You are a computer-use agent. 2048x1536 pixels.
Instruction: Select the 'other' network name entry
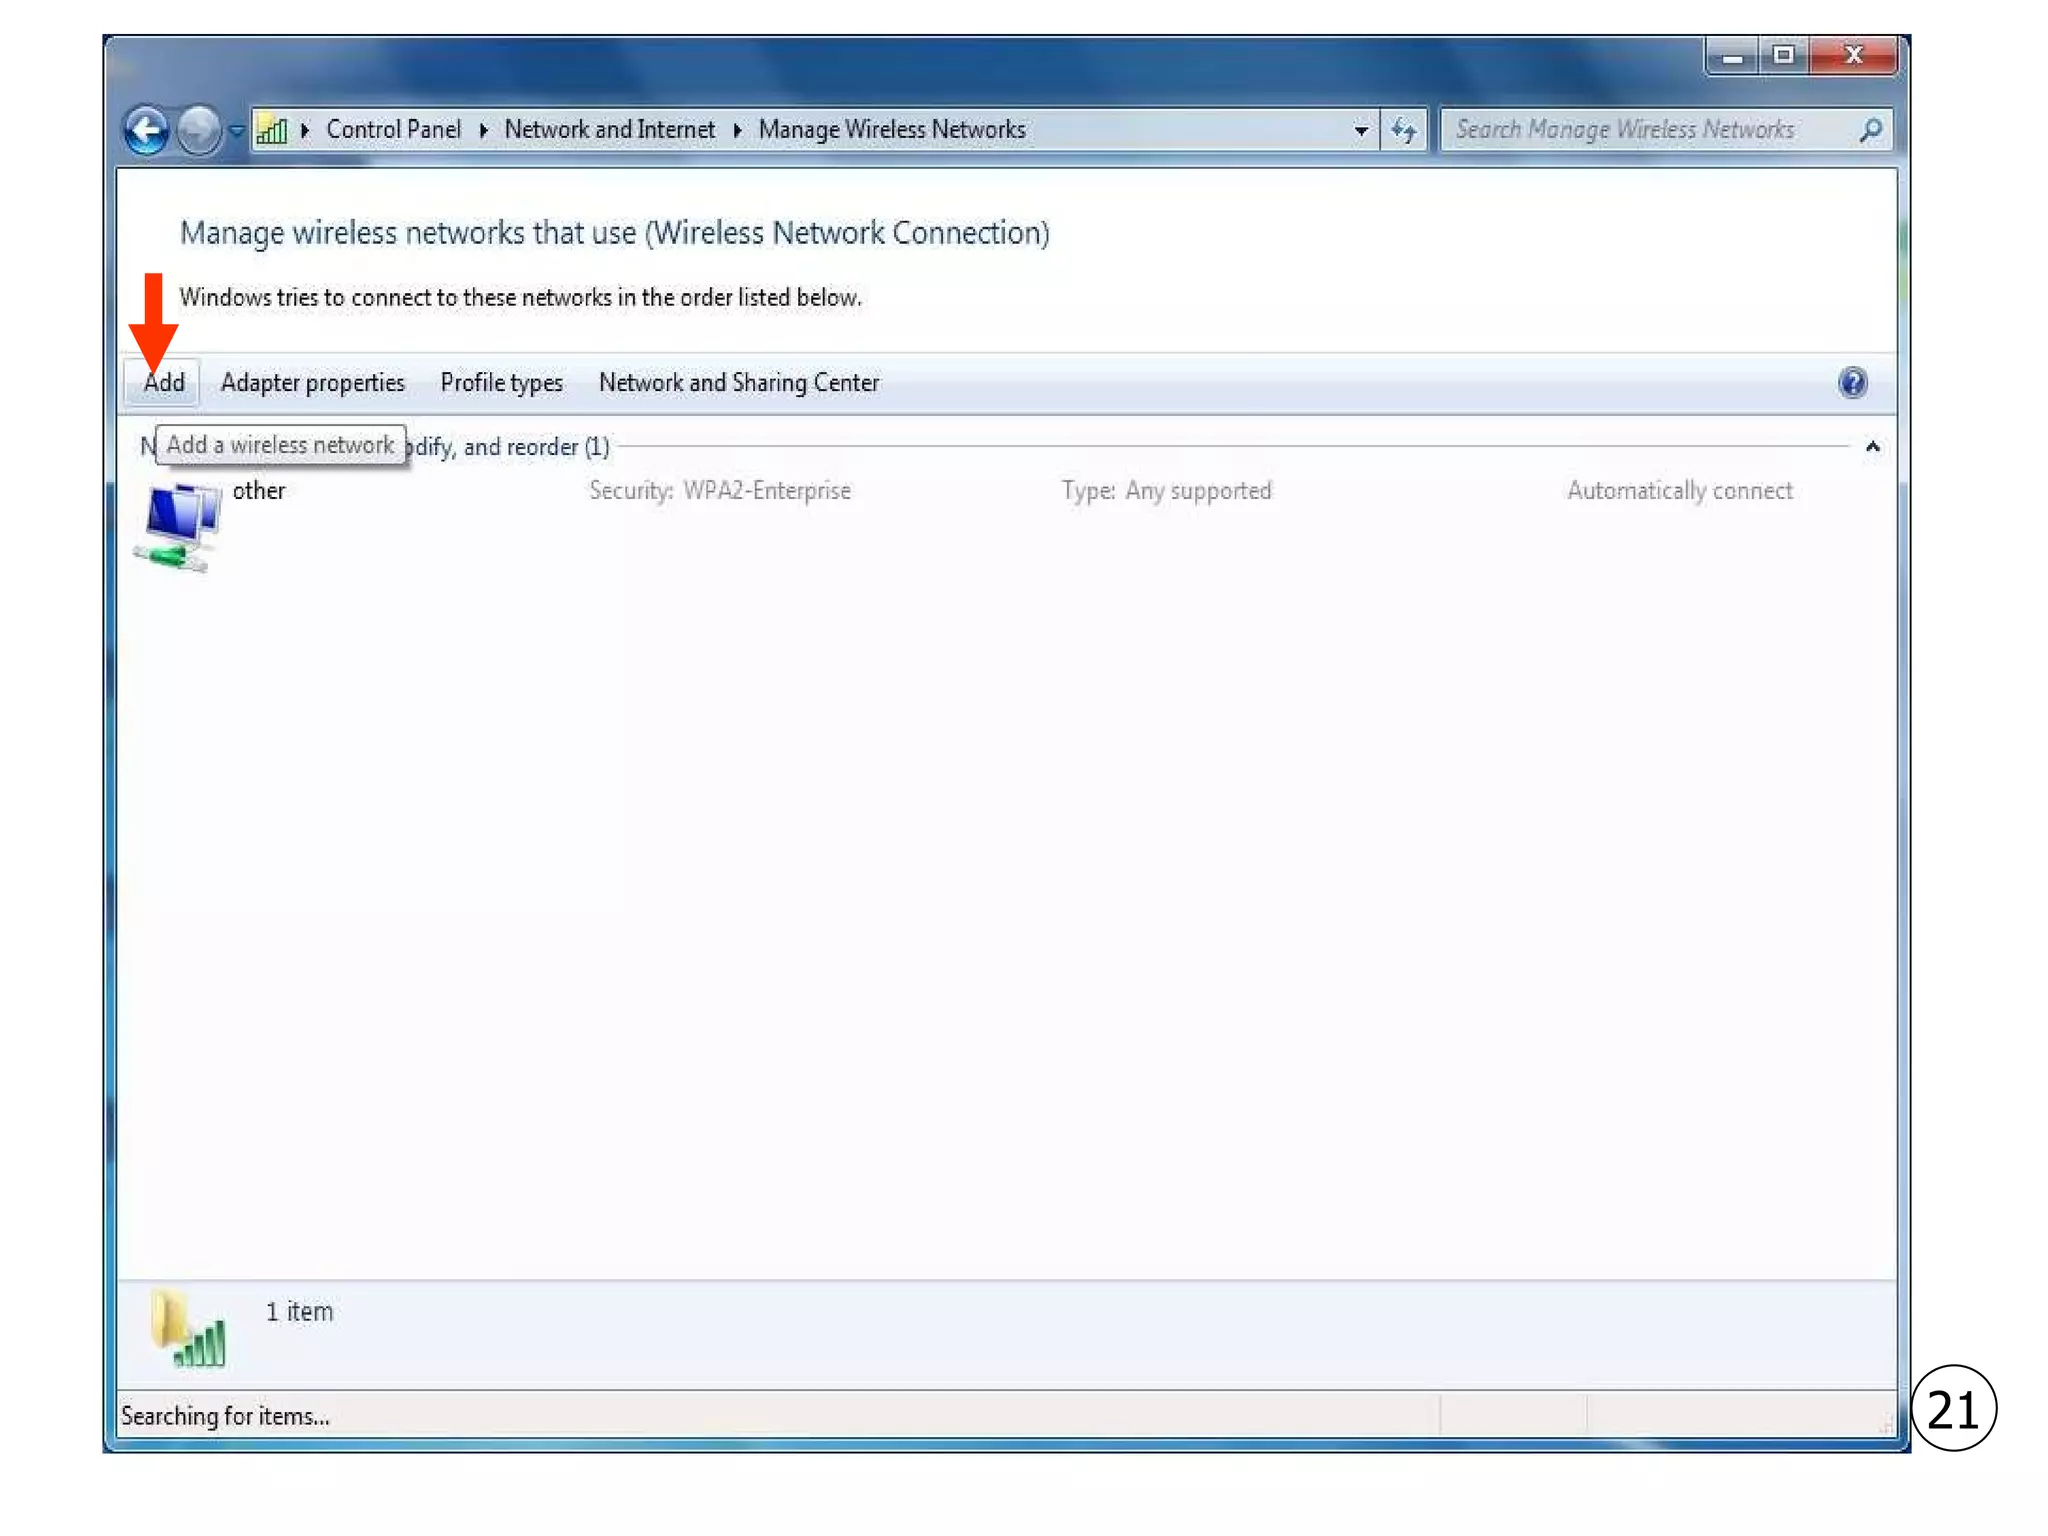pos(259,490)
